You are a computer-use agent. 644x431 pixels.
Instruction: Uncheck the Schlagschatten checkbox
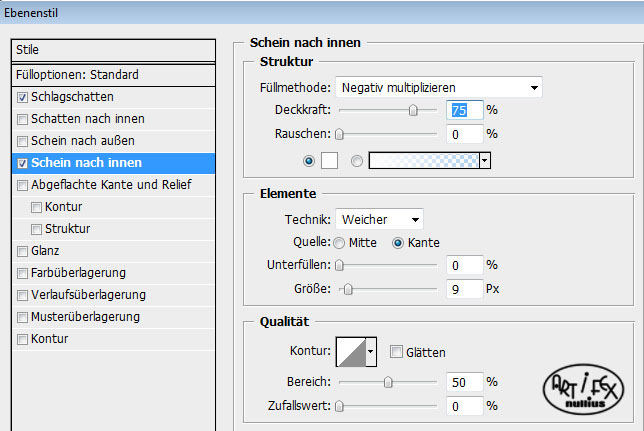[x=23, y=97]
